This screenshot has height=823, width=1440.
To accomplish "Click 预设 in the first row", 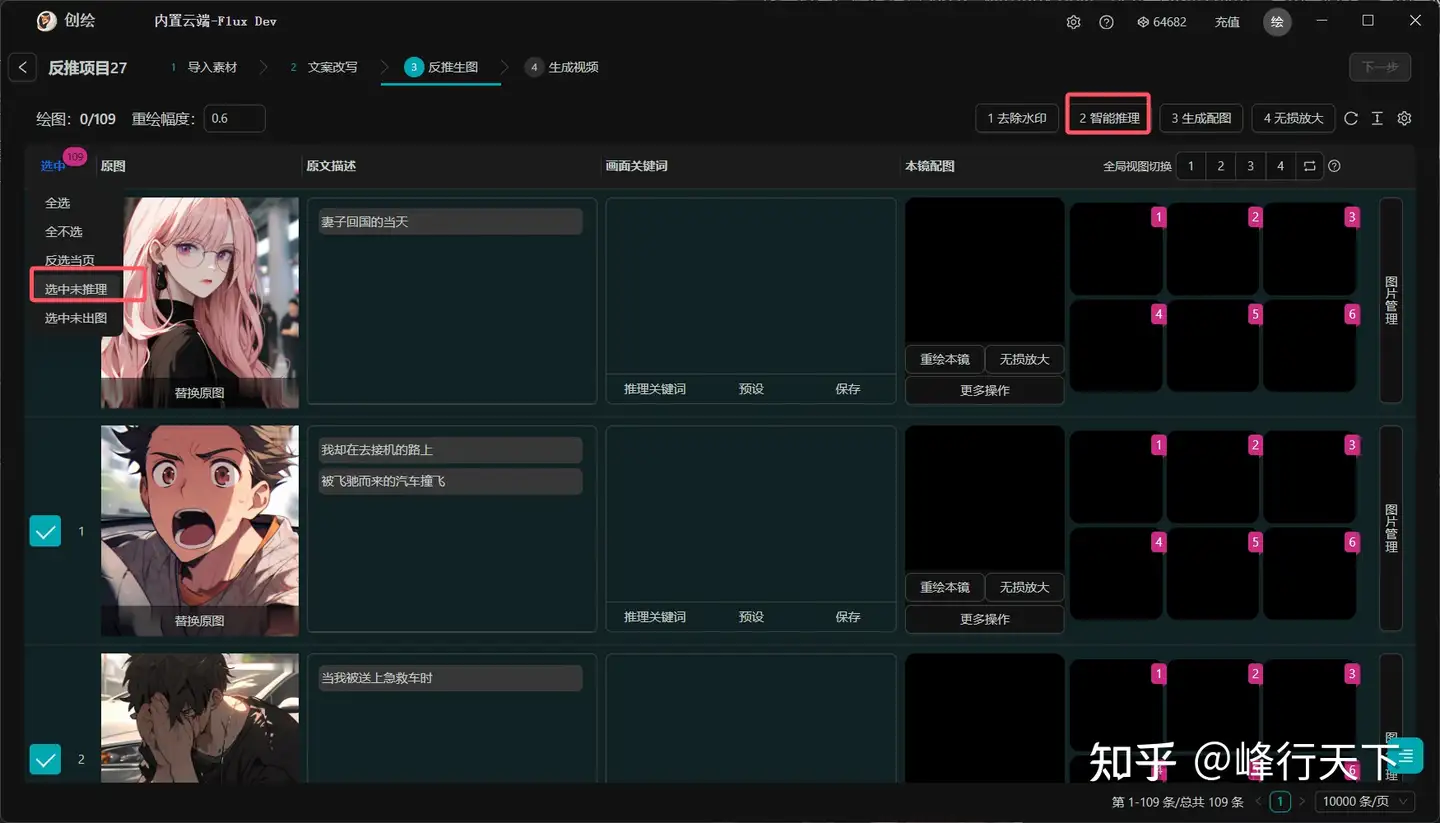I will (x=751, y=389).
